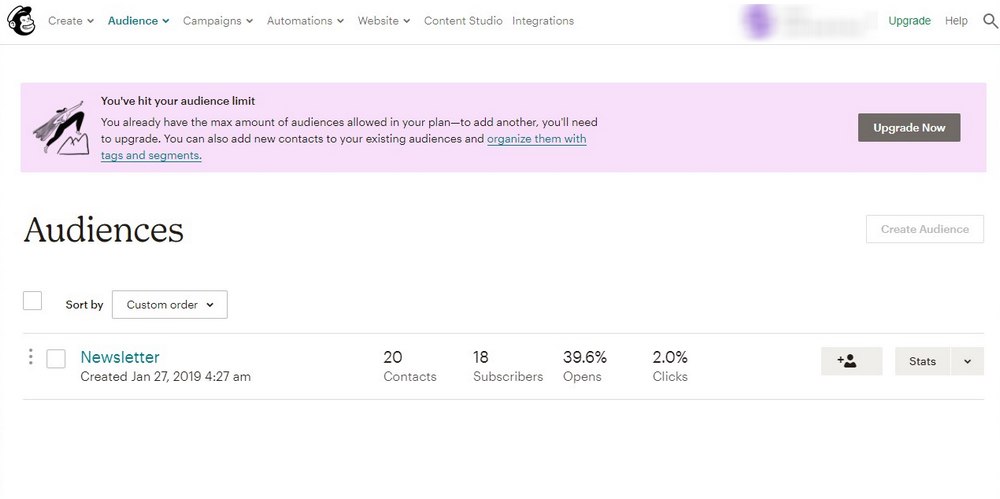
Task: Open the Newsletter row three-dot handle
Action: (x=31, y=357)
